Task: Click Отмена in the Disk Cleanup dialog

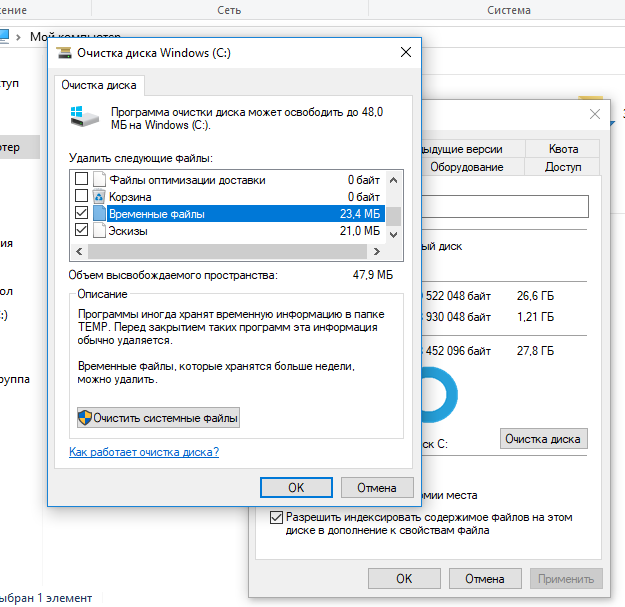Action: click(377, 487)
